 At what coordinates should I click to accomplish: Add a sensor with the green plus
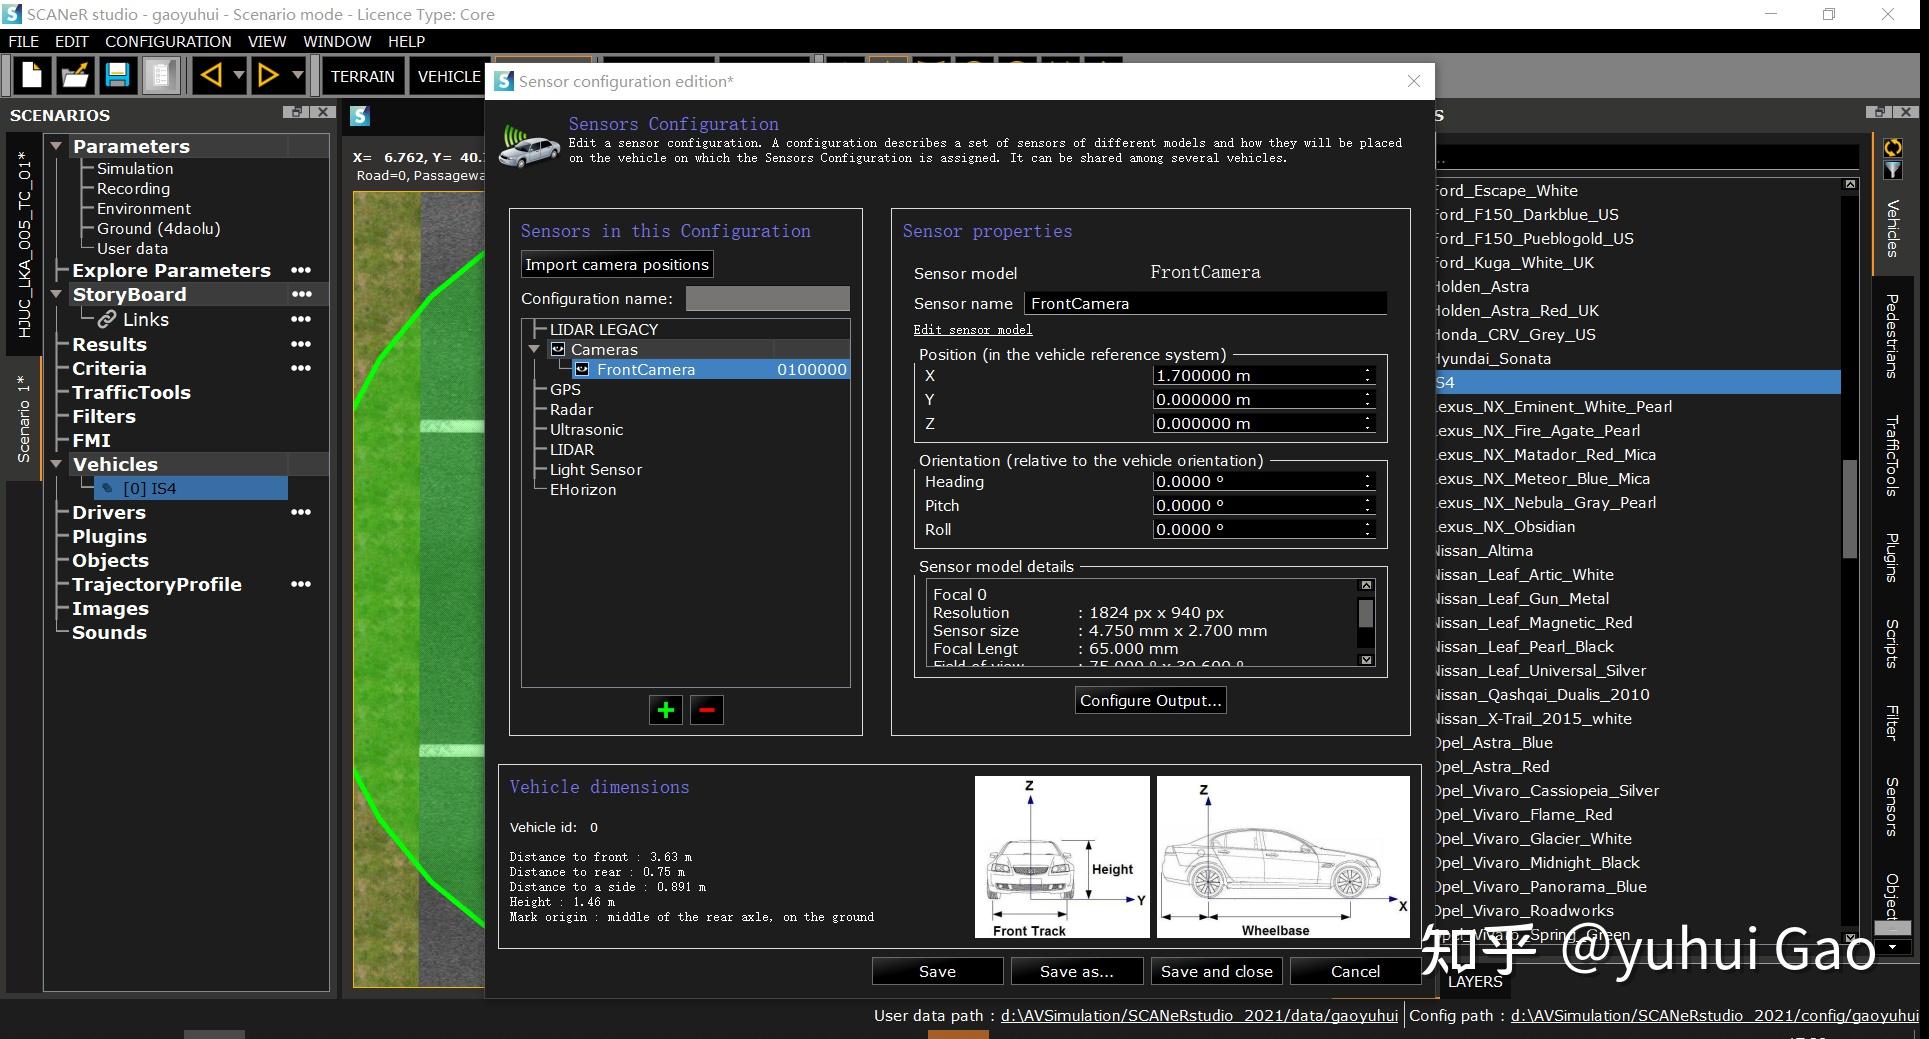point(665,711)
